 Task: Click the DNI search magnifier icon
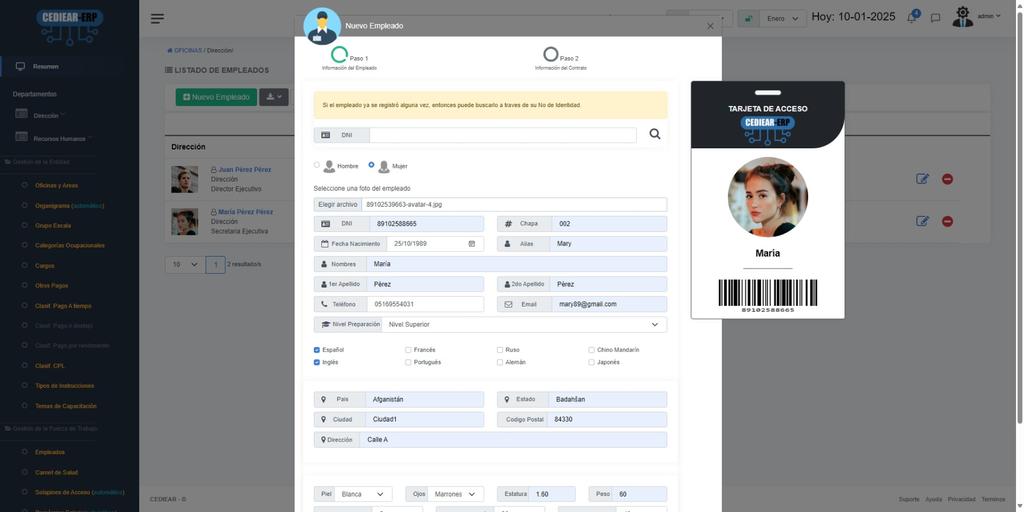[x=655, y=134]
